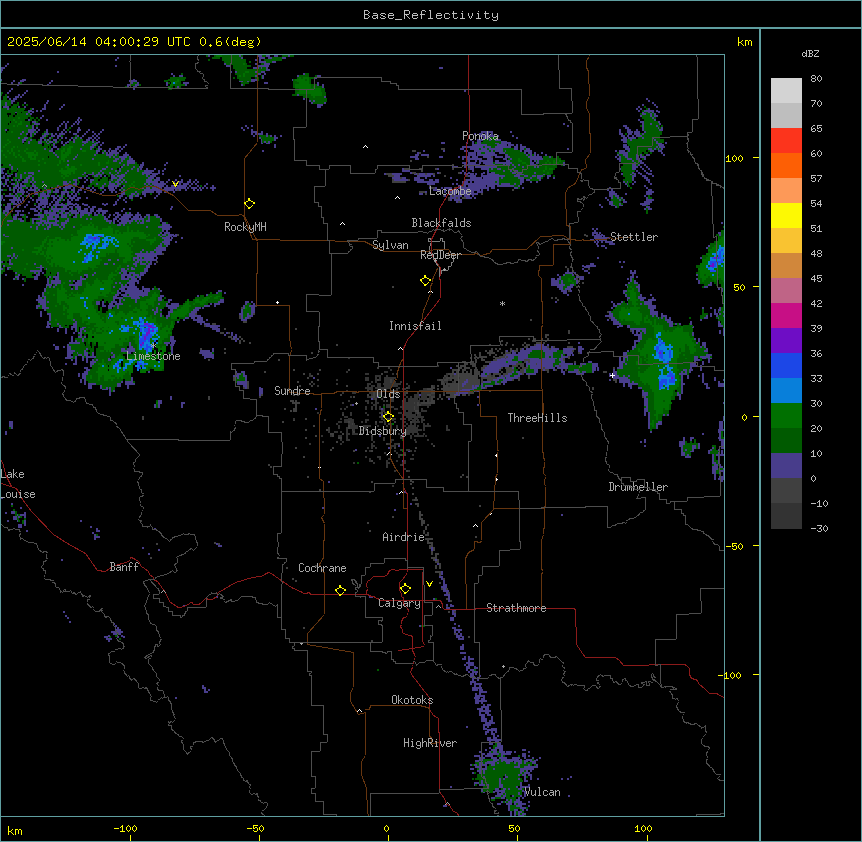Click the yellow diamond marker above RockyMH
This screenshot has height=842, width=862.
(x=249, y=203)
